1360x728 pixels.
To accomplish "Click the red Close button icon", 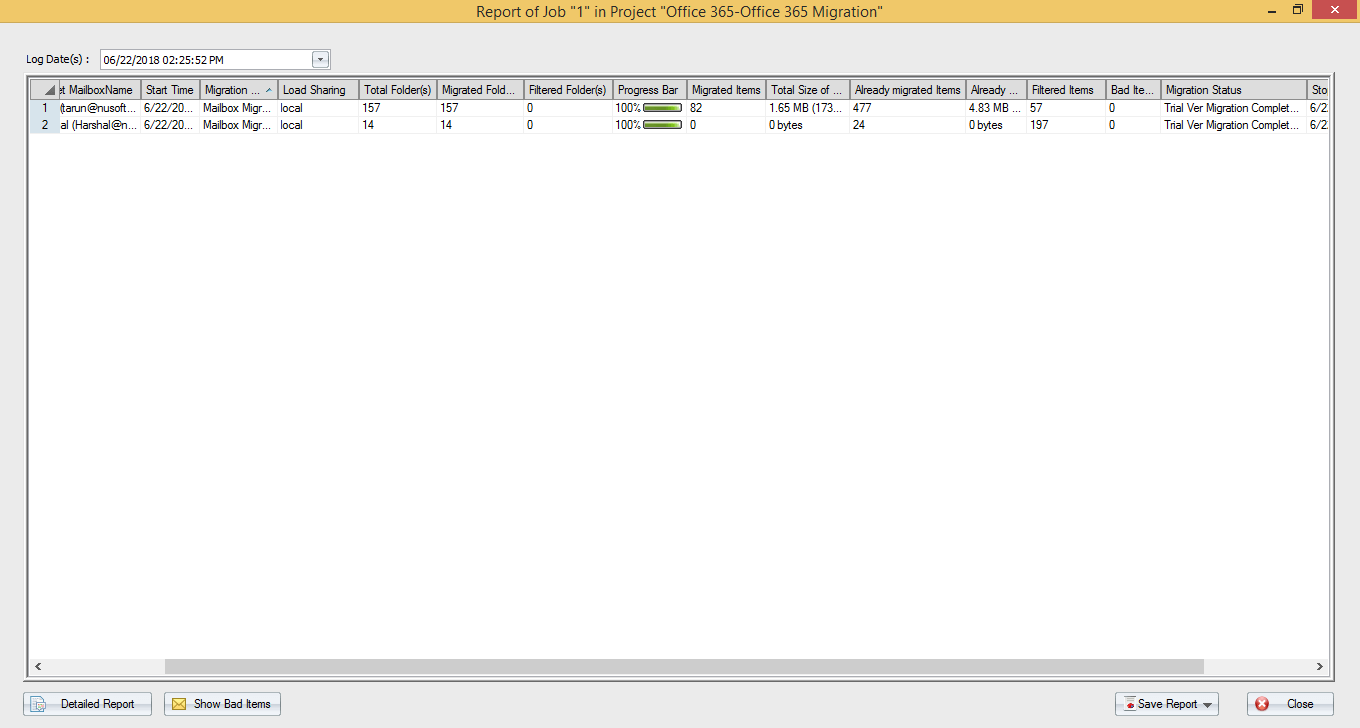I will click(1262, 704).
